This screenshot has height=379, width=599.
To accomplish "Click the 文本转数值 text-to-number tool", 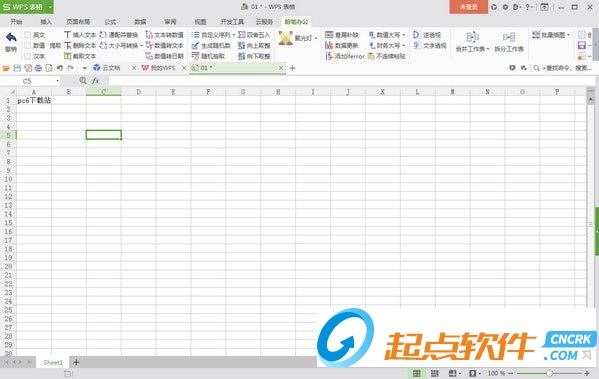I will click(165, 35).
